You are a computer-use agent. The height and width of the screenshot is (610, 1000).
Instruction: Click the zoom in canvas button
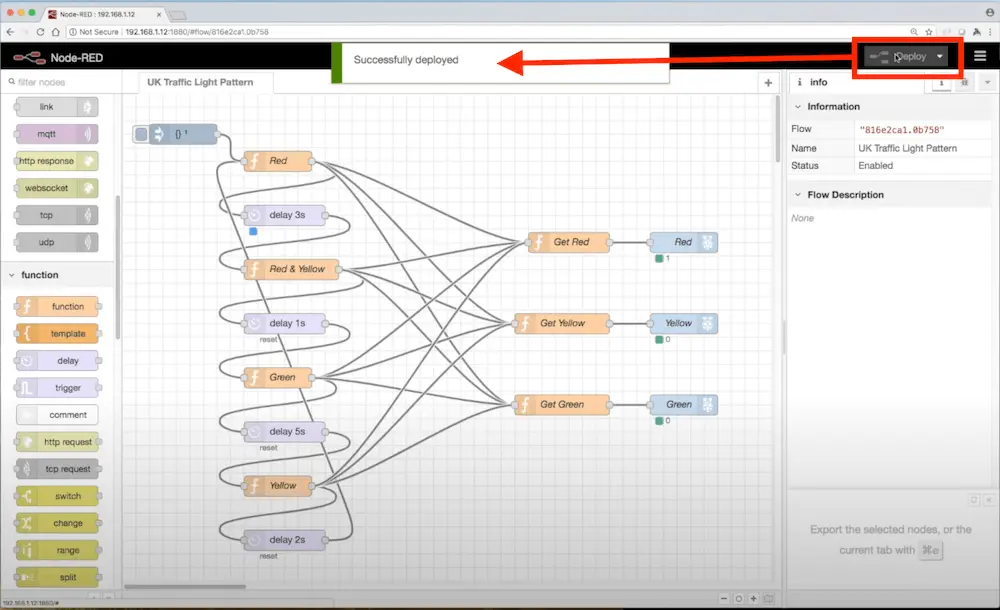[x=754, y=598]
